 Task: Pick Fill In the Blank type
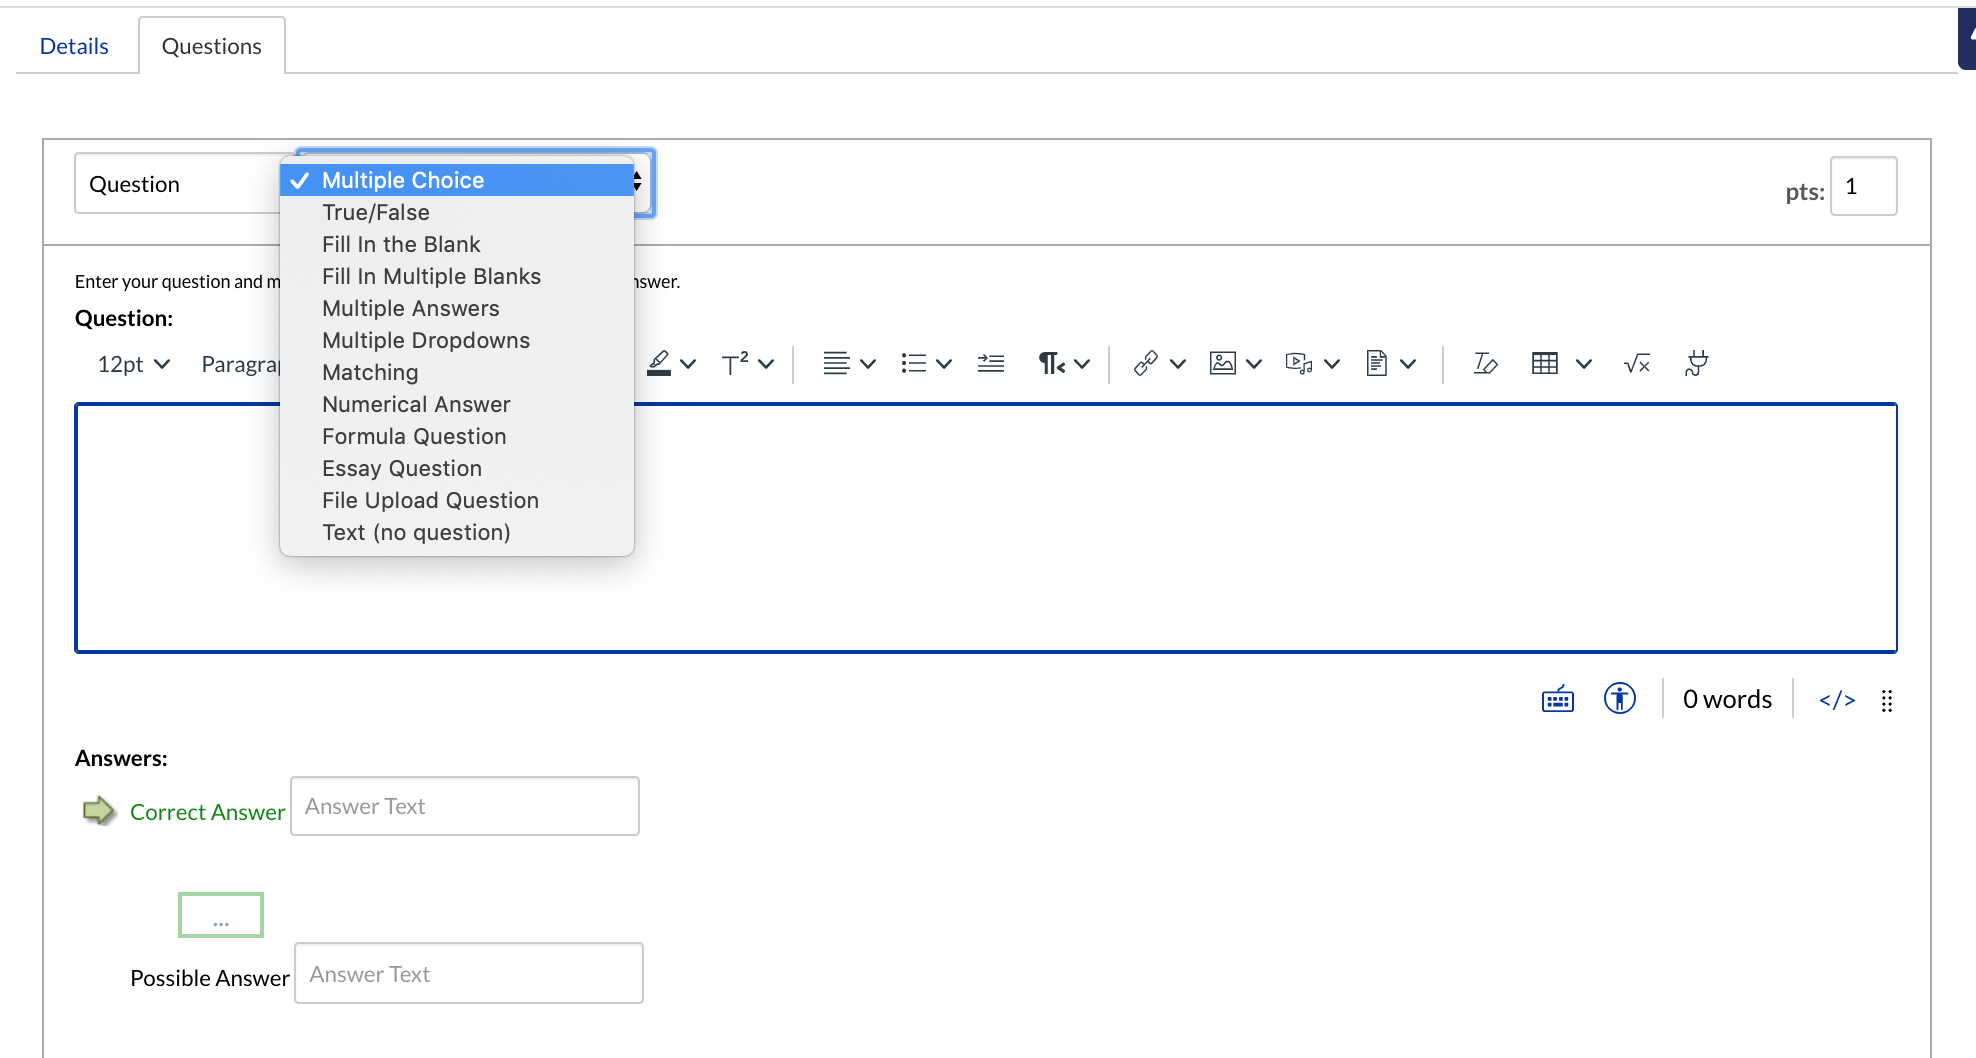[x=457, y=244]
